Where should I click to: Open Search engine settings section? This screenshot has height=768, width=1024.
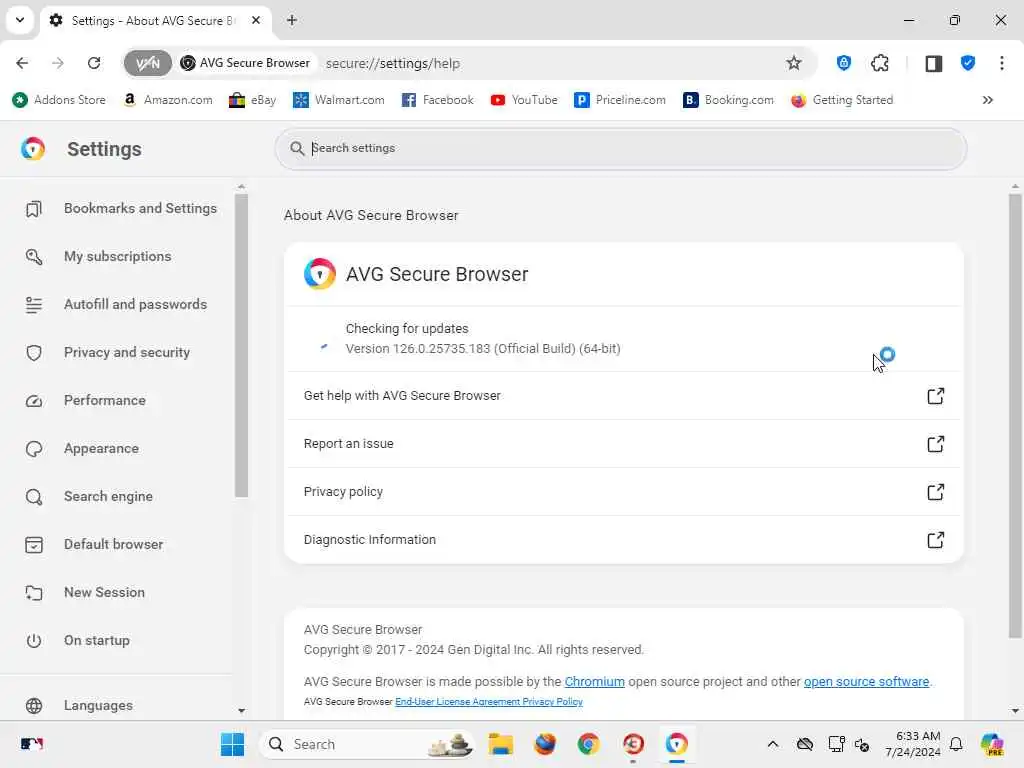click(x=89, y=496)
